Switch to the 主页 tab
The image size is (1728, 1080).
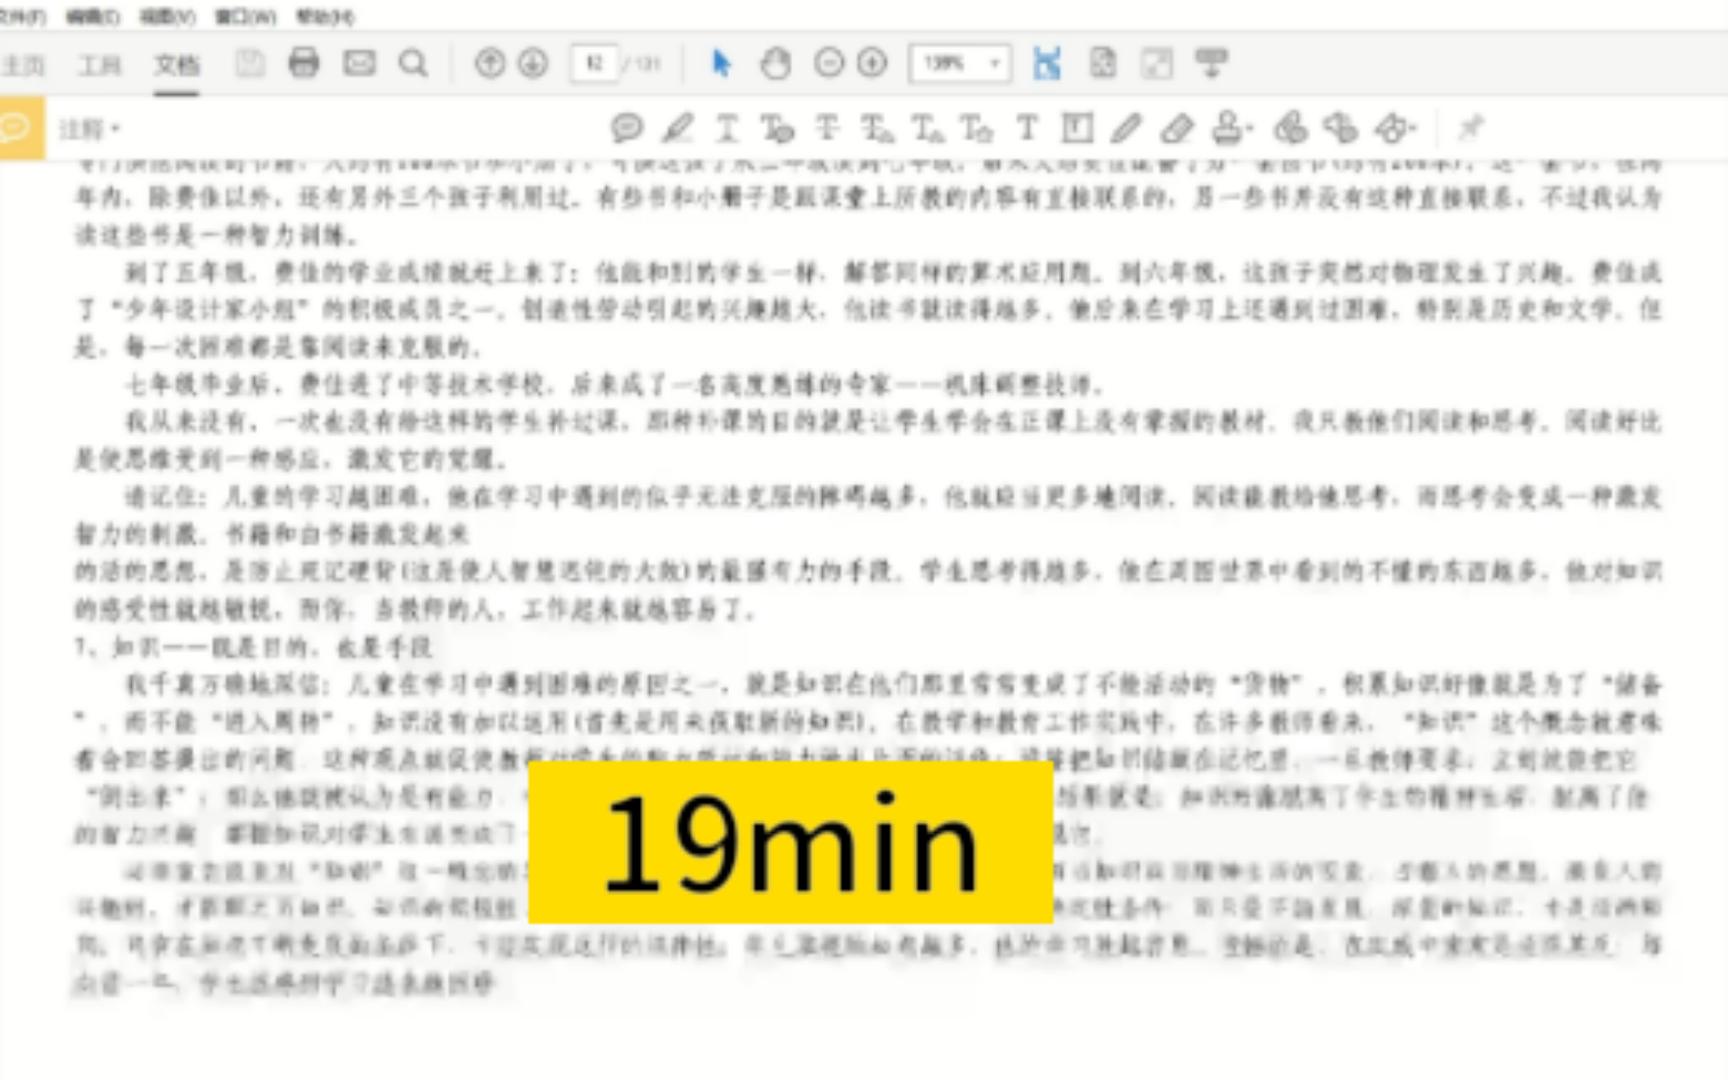(22, 65)
